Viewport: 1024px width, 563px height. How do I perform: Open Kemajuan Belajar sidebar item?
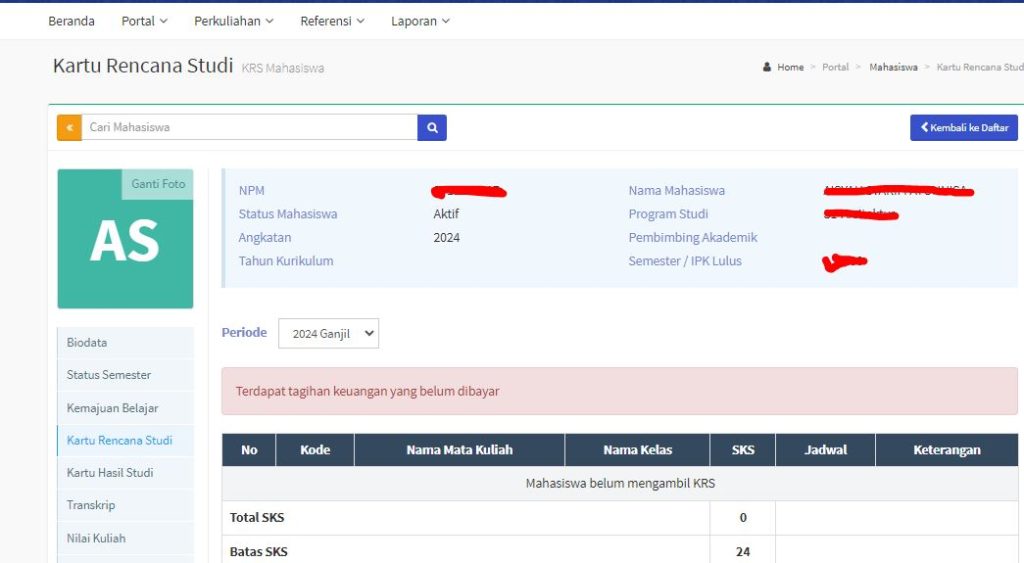112,408
